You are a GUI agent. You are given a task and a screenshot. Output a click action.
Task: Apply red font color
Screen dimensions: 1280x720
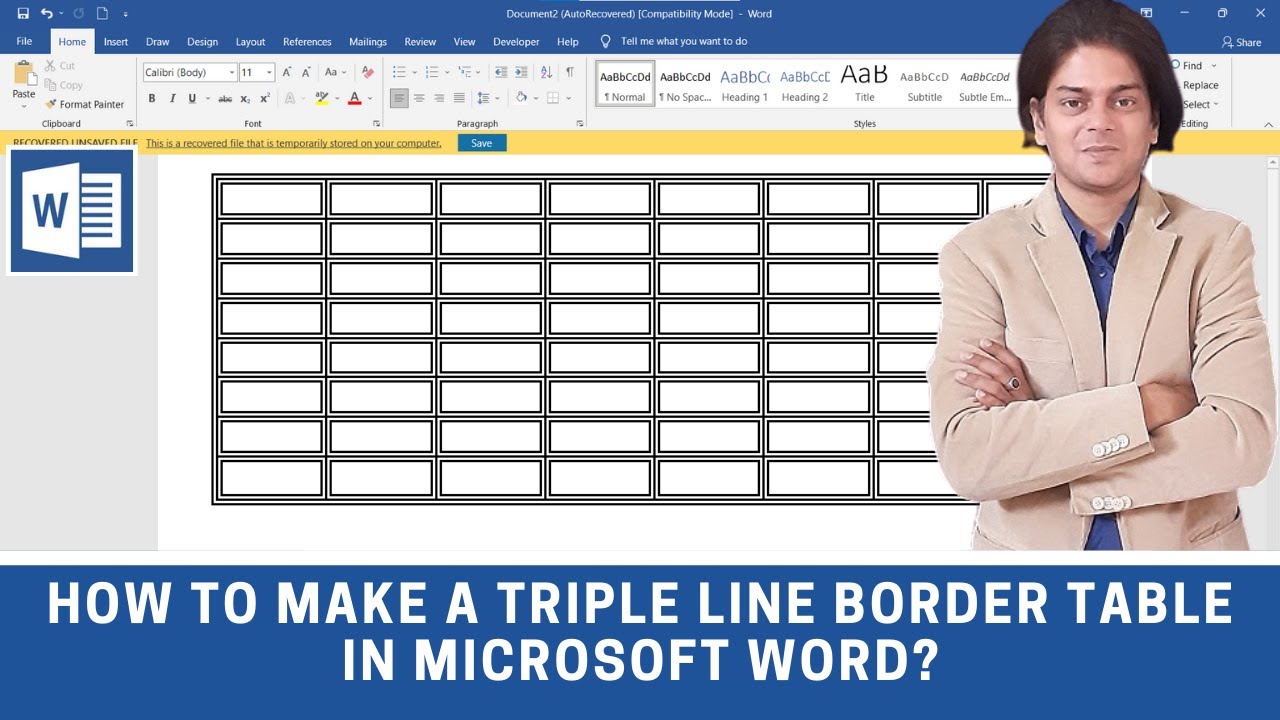(354, 98)
